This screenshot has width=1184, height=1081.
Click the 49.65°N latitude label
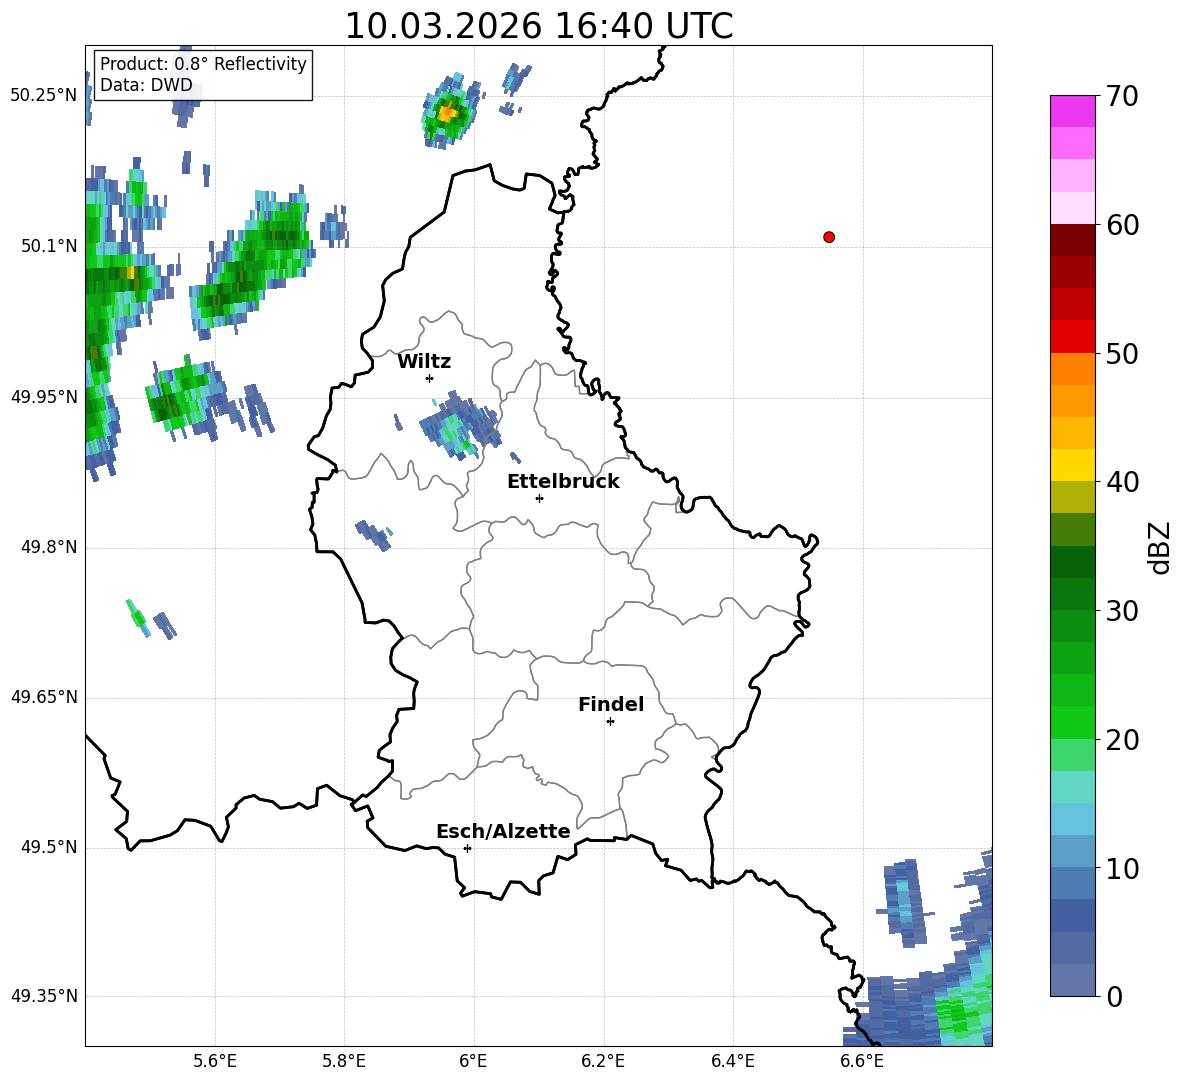(x=44, y=697)
